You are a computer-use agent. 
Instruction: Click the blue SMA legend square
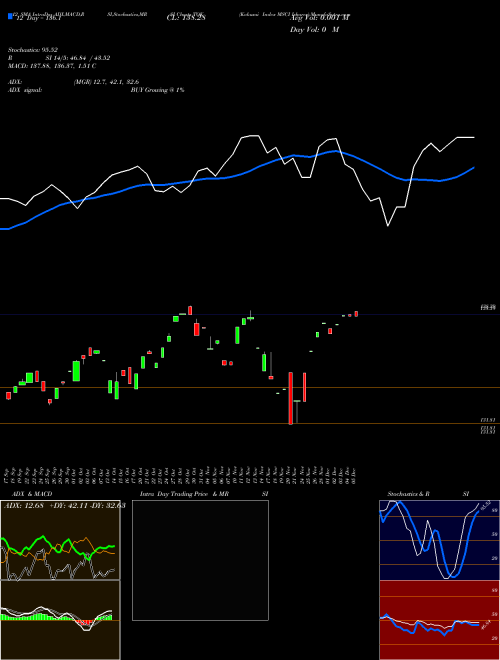pos(10,16)
